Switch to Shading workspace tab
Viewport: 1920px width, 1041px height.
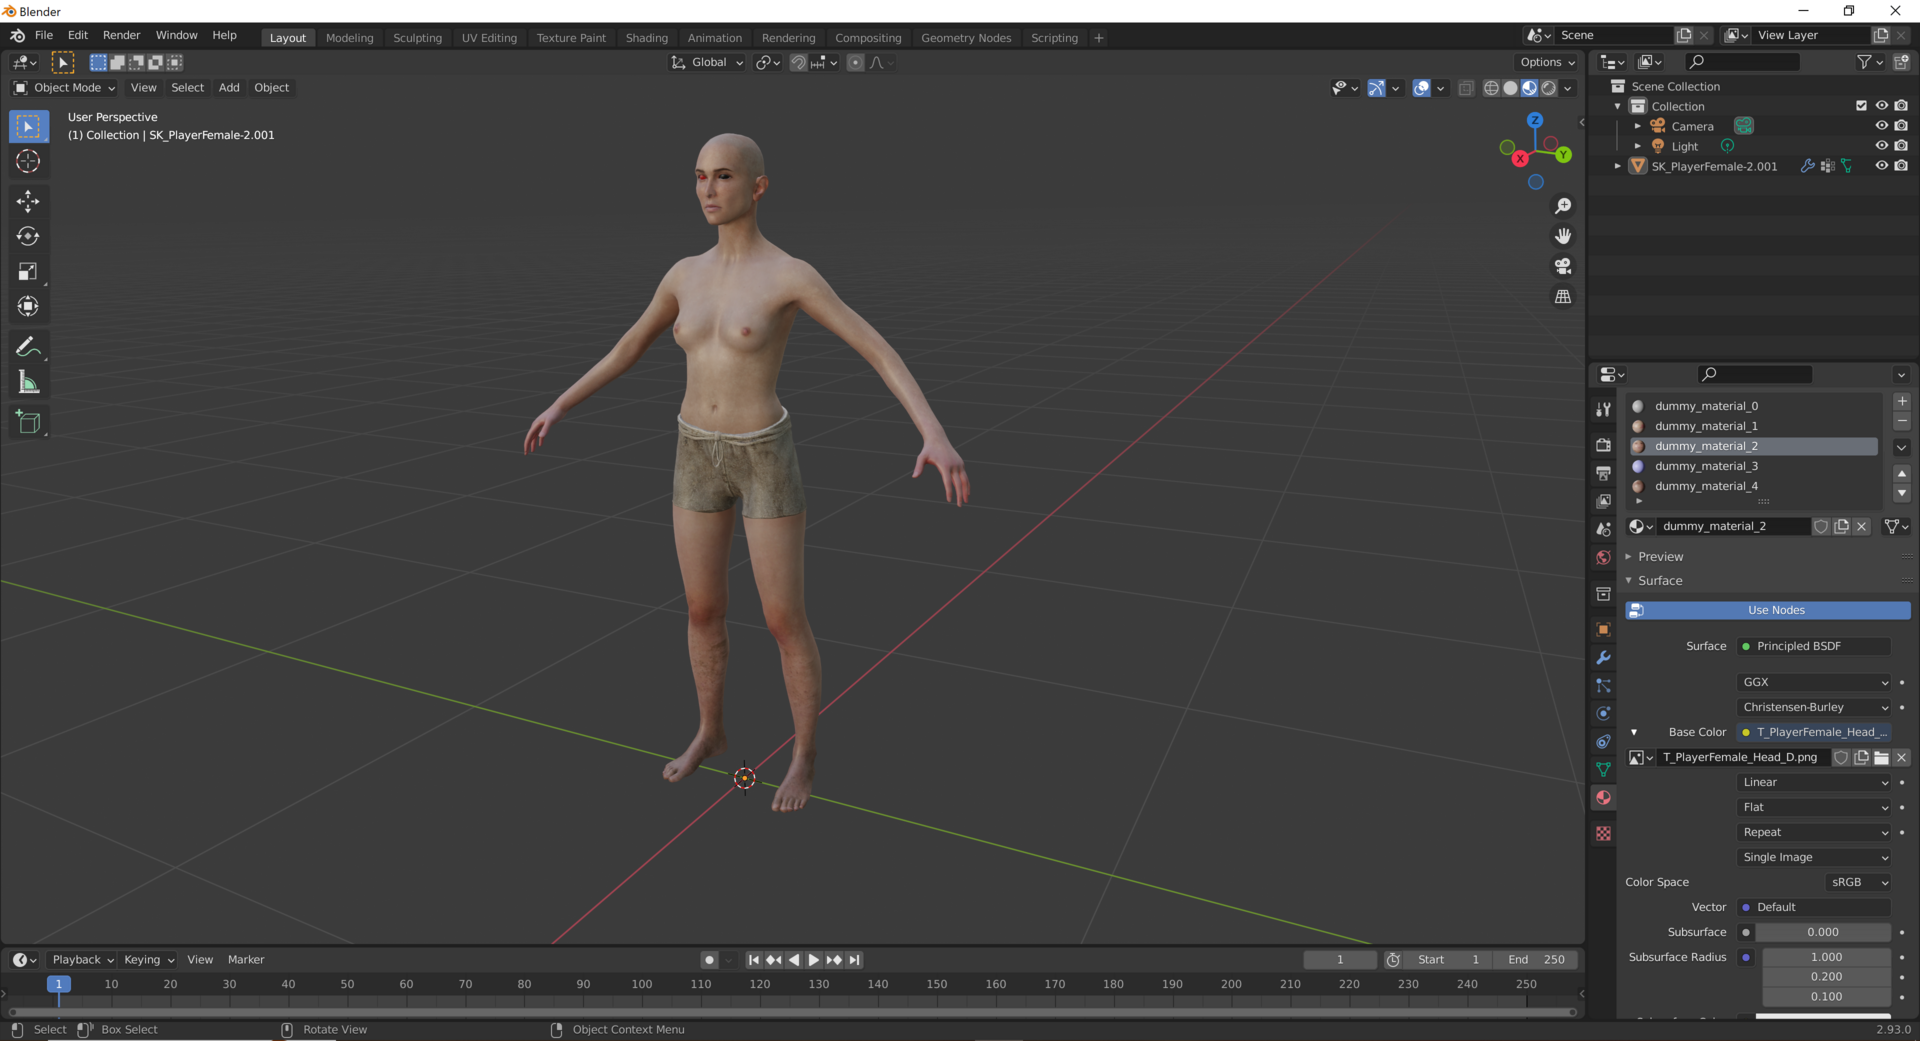[x=647, y=38]
